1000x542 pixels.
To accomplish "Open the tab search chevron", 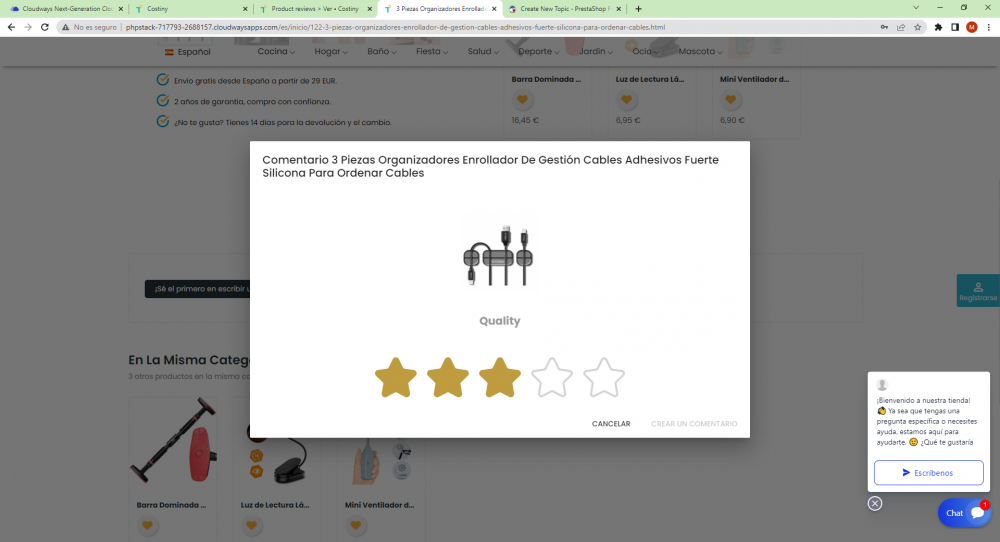I will (x=916, y=8).
